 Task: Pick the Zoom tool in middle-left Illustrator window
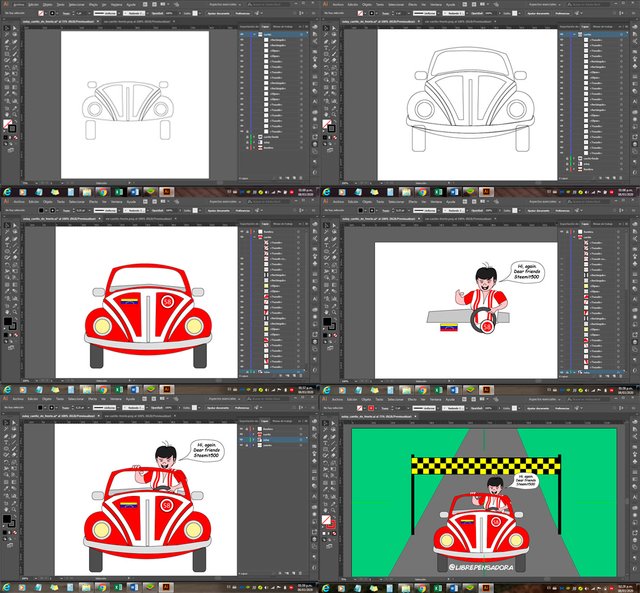(x=14, y=312)
